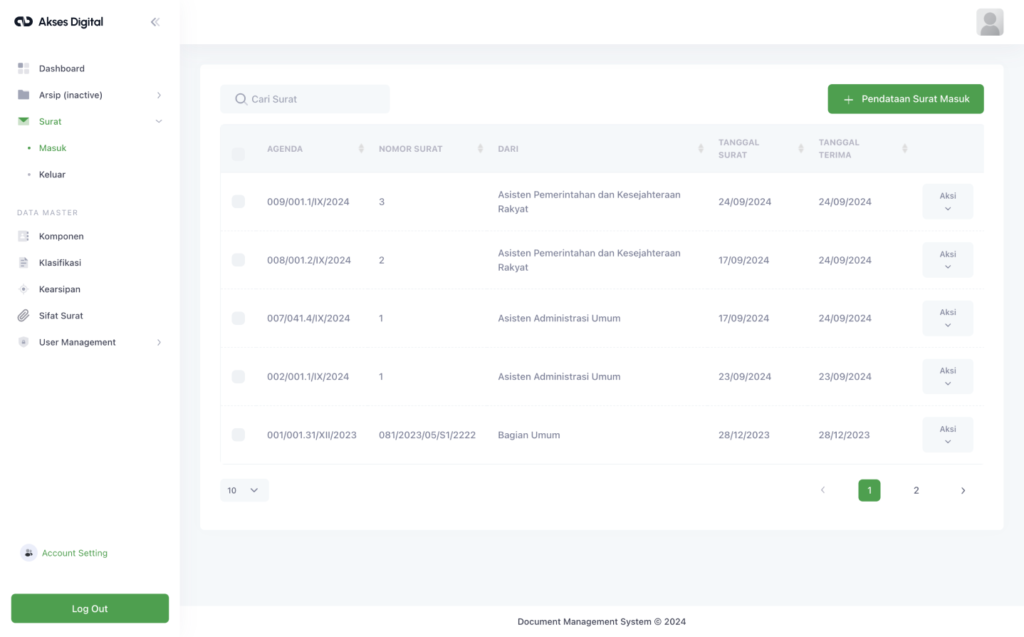The width and height of the screenshot is (1024, 637).
Task: Open the rows-per-page dropdown showing 10
Action: [x=244, y=490]
